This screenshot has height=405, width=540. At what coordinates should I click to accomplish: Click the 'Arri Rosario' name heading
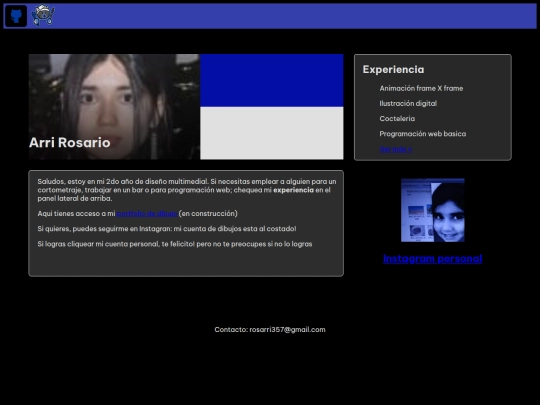click(x=70, y=143)
